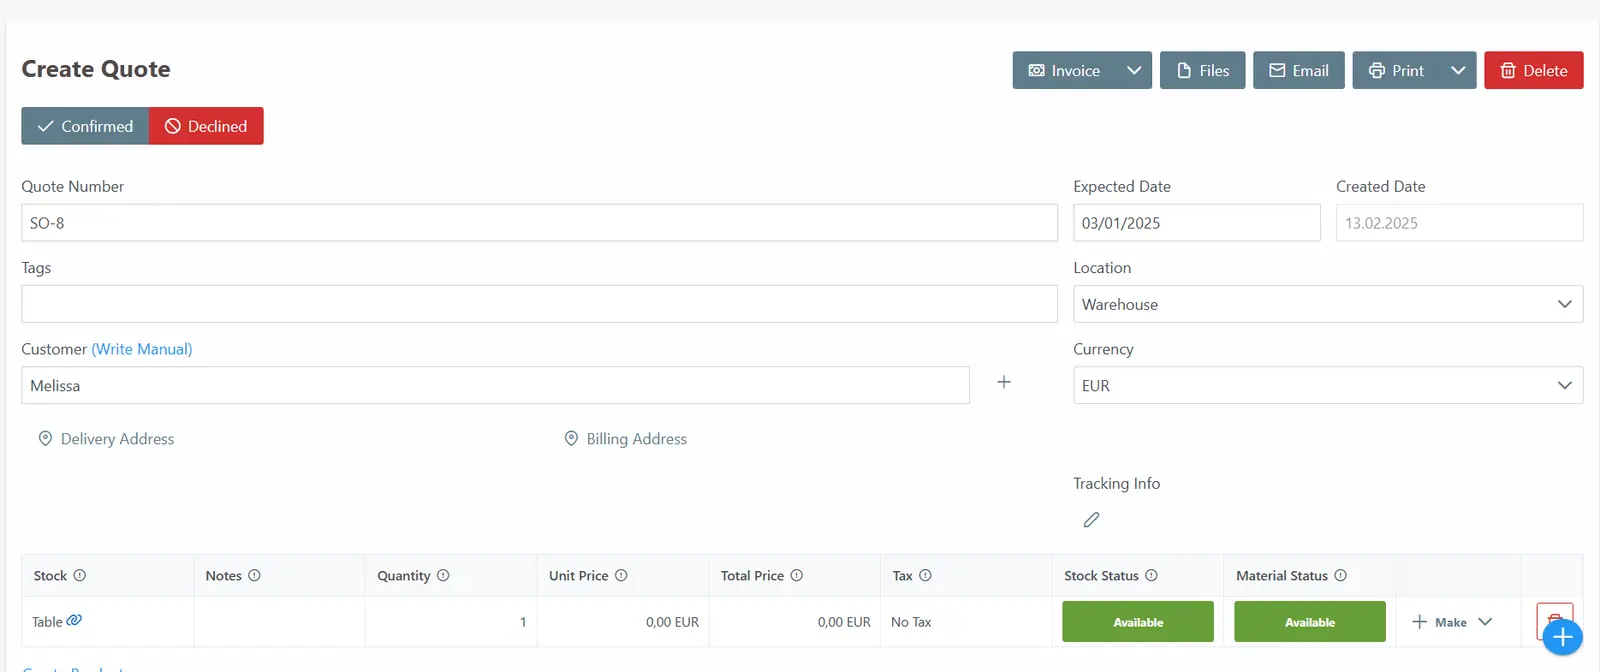Image resolution: width=1600 pixels, height=672 pixels.
Task: Click the Delivery Address label
Action: pyautogui.click(x=117, y=439)
